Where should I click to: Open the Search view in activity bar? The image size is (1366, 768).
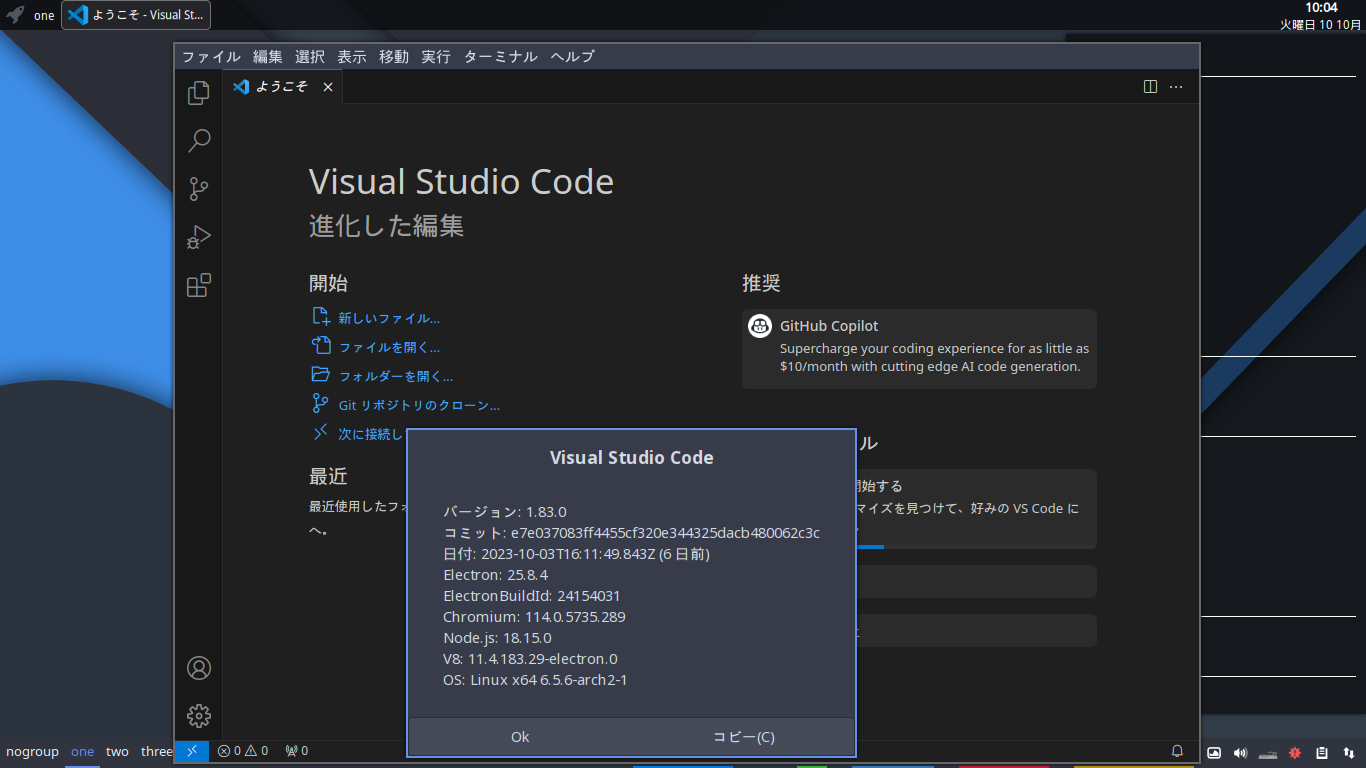199,141
